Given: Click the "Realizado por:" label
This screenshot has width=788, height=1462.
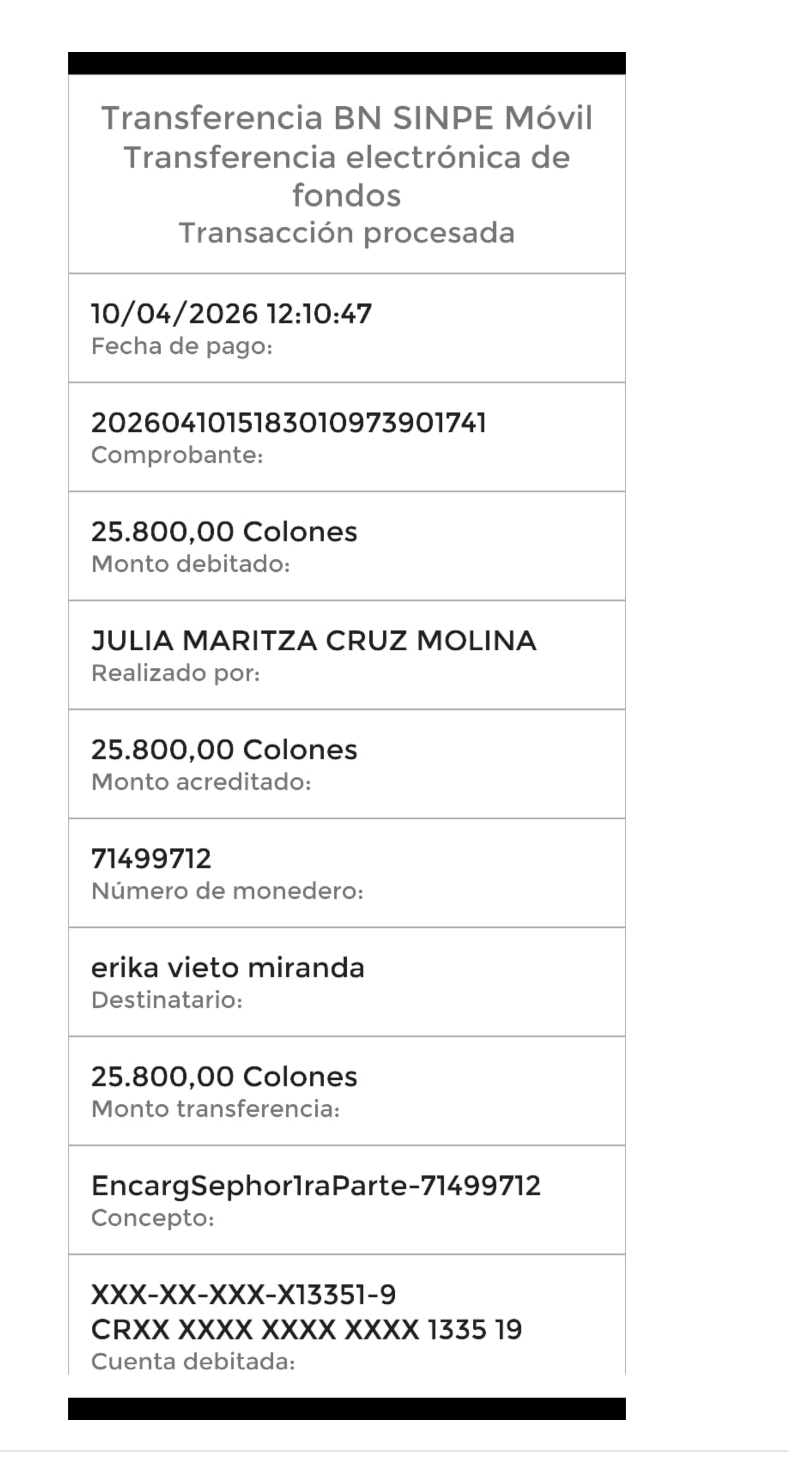Looking at the screenshot, I should [175, 674].
